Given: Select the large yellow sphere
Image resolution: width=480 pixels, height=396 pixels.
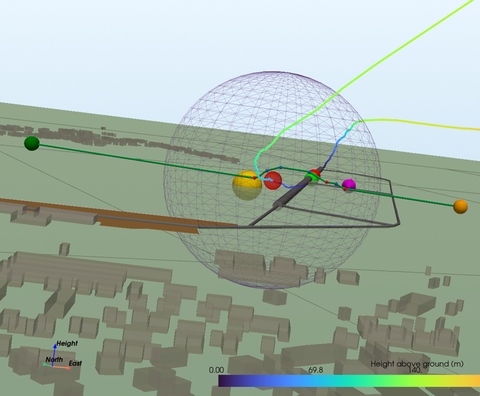Looking at the screenshot, I should click(x=247, y=186).
